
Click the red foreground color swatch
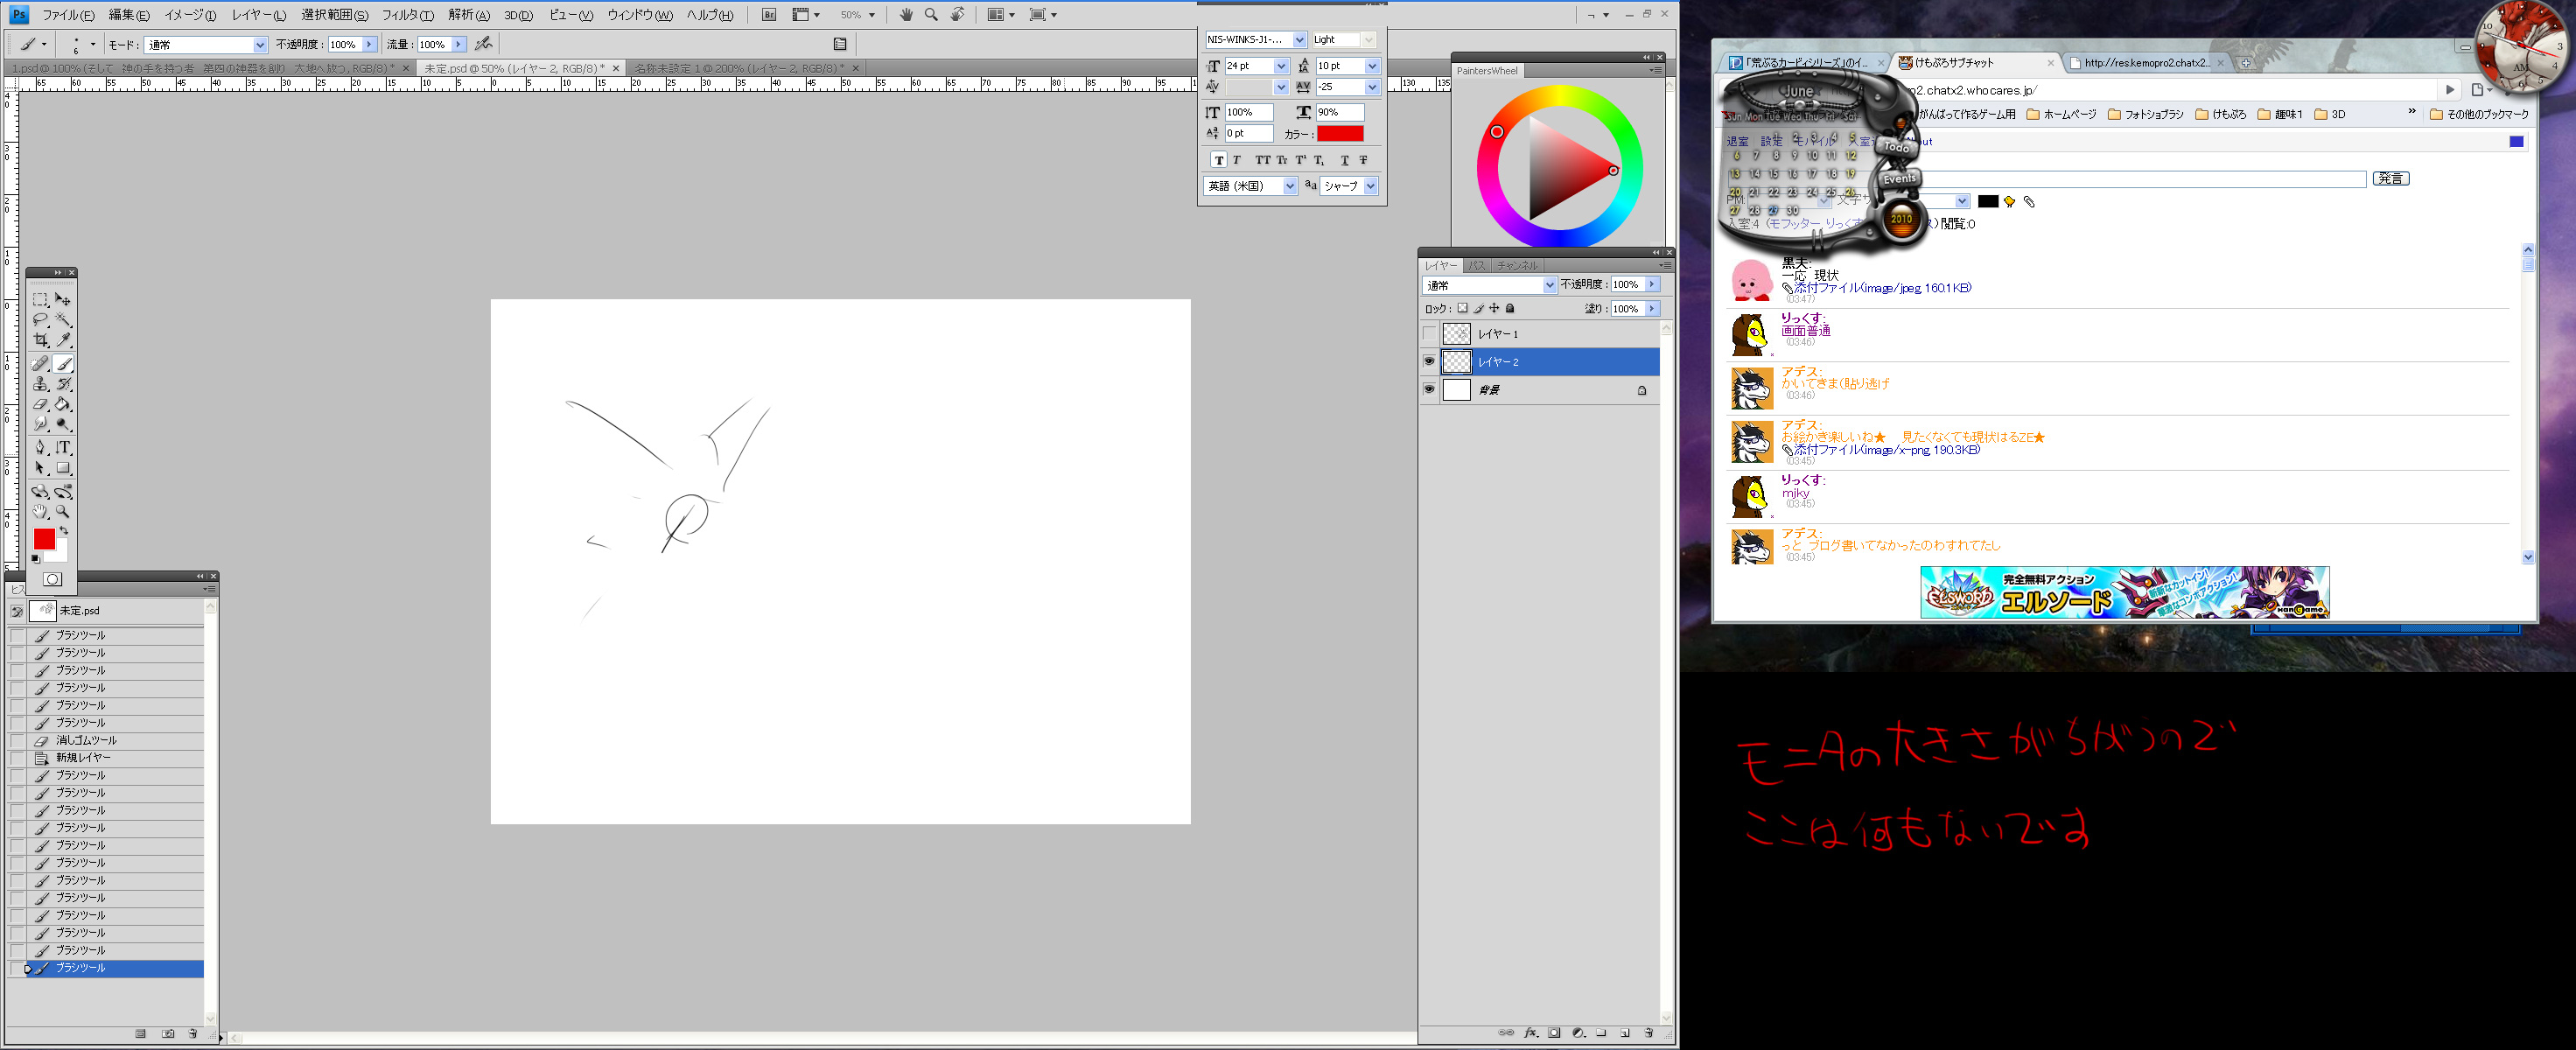(x=44, y=539)
